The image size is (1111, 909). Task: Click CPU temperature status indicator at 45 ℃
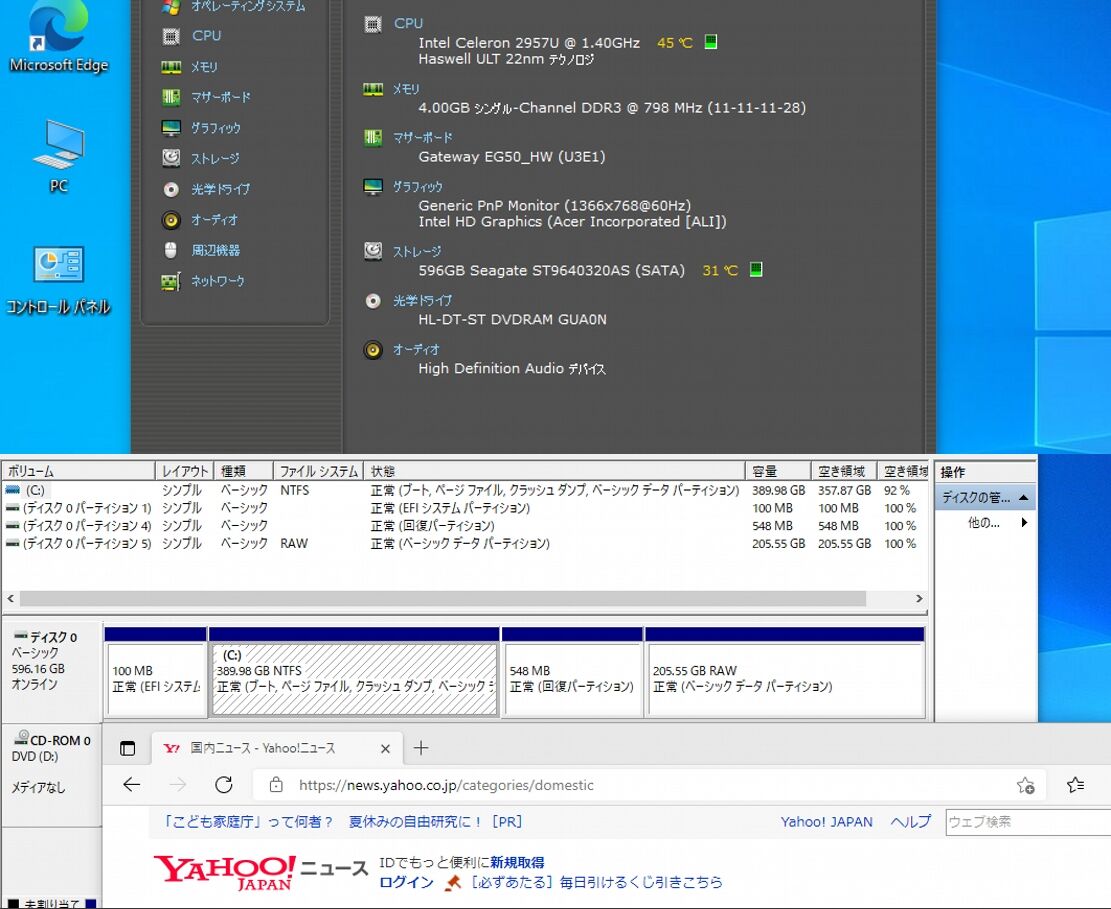click(x=711, y=42)
